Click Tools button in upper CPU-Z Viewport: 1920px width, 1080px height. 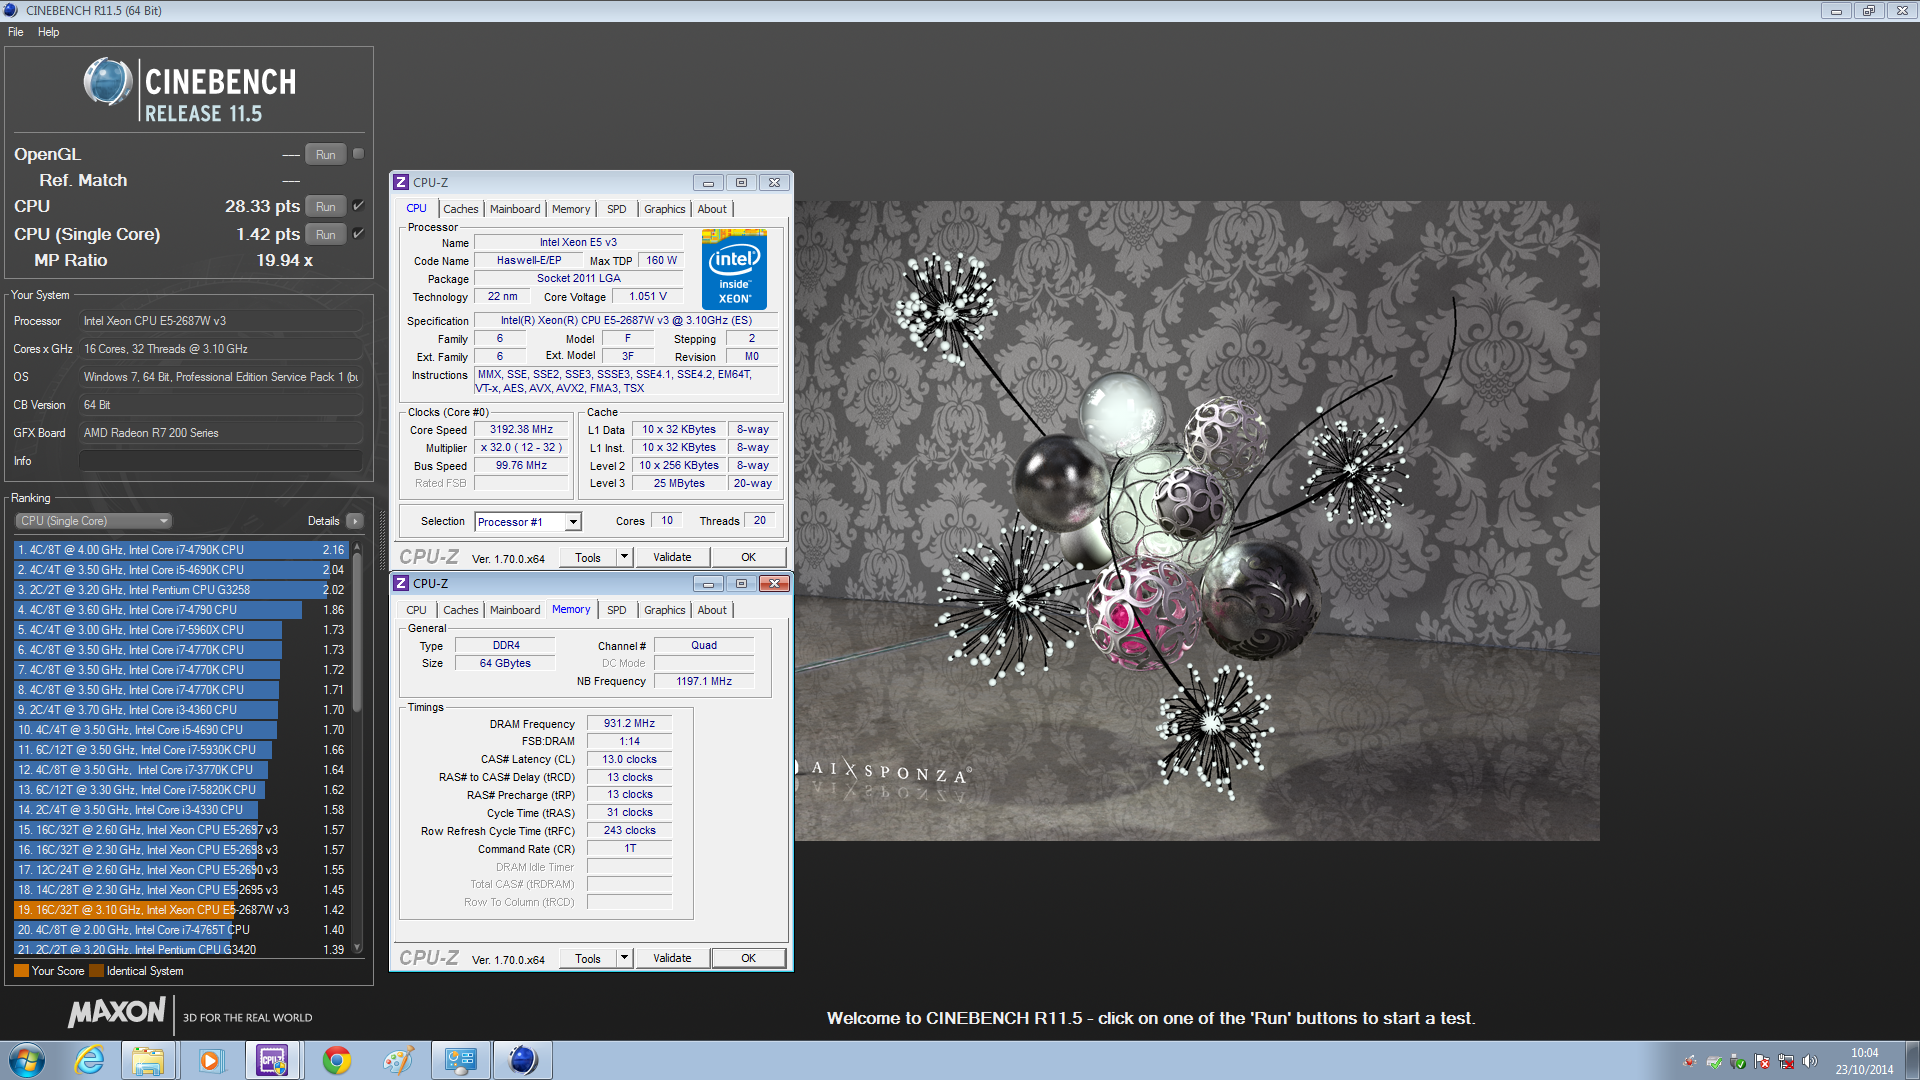pos(588,557)
